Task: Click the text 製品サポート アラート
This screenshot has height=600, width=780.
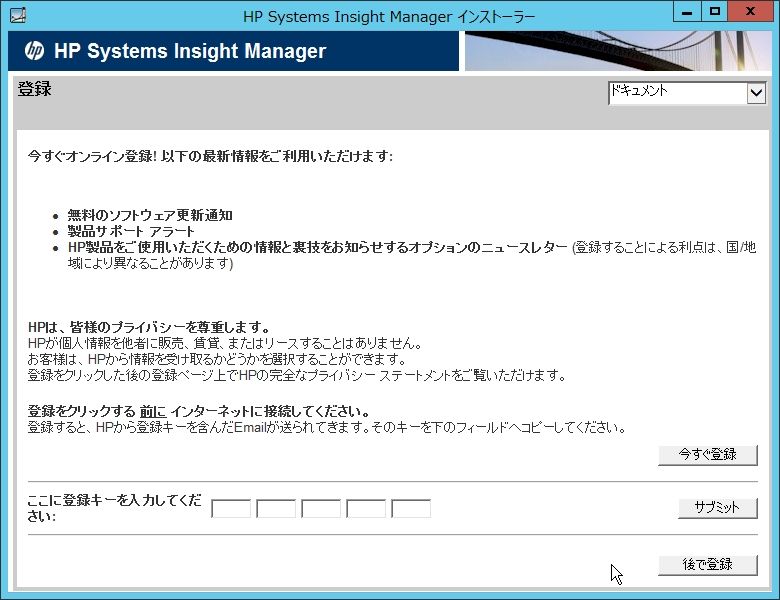Action: click(x=131, y=231)
